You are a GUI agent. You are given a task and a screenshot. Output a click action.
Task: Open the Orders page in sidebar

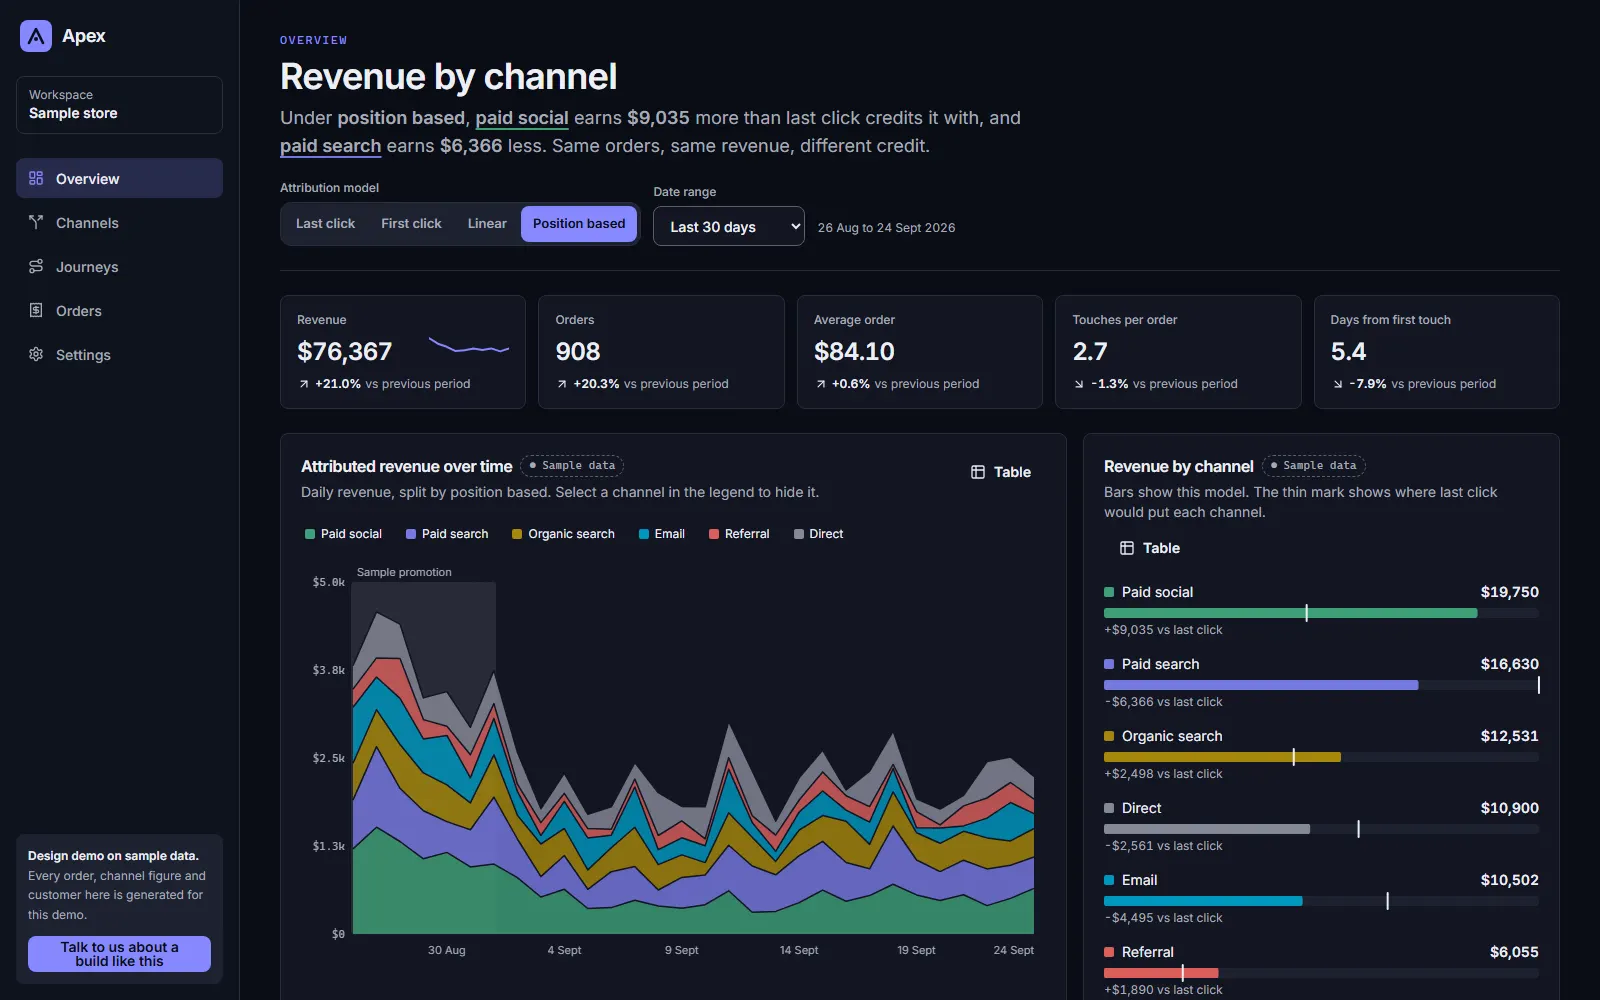coord(119,310)
